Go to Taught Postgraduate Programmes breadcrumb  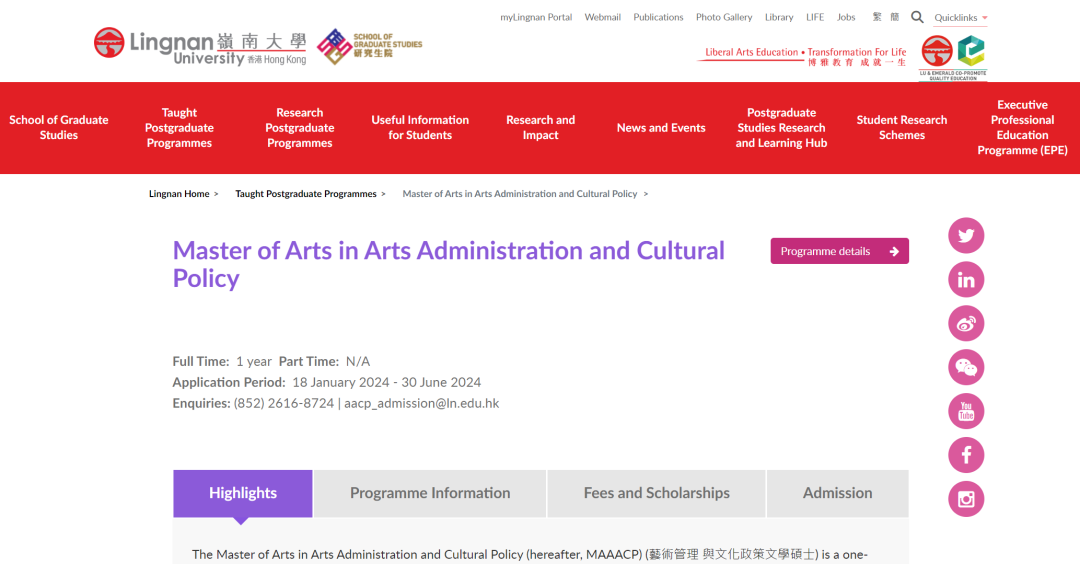pyautogui.click(x=306, y=194)
